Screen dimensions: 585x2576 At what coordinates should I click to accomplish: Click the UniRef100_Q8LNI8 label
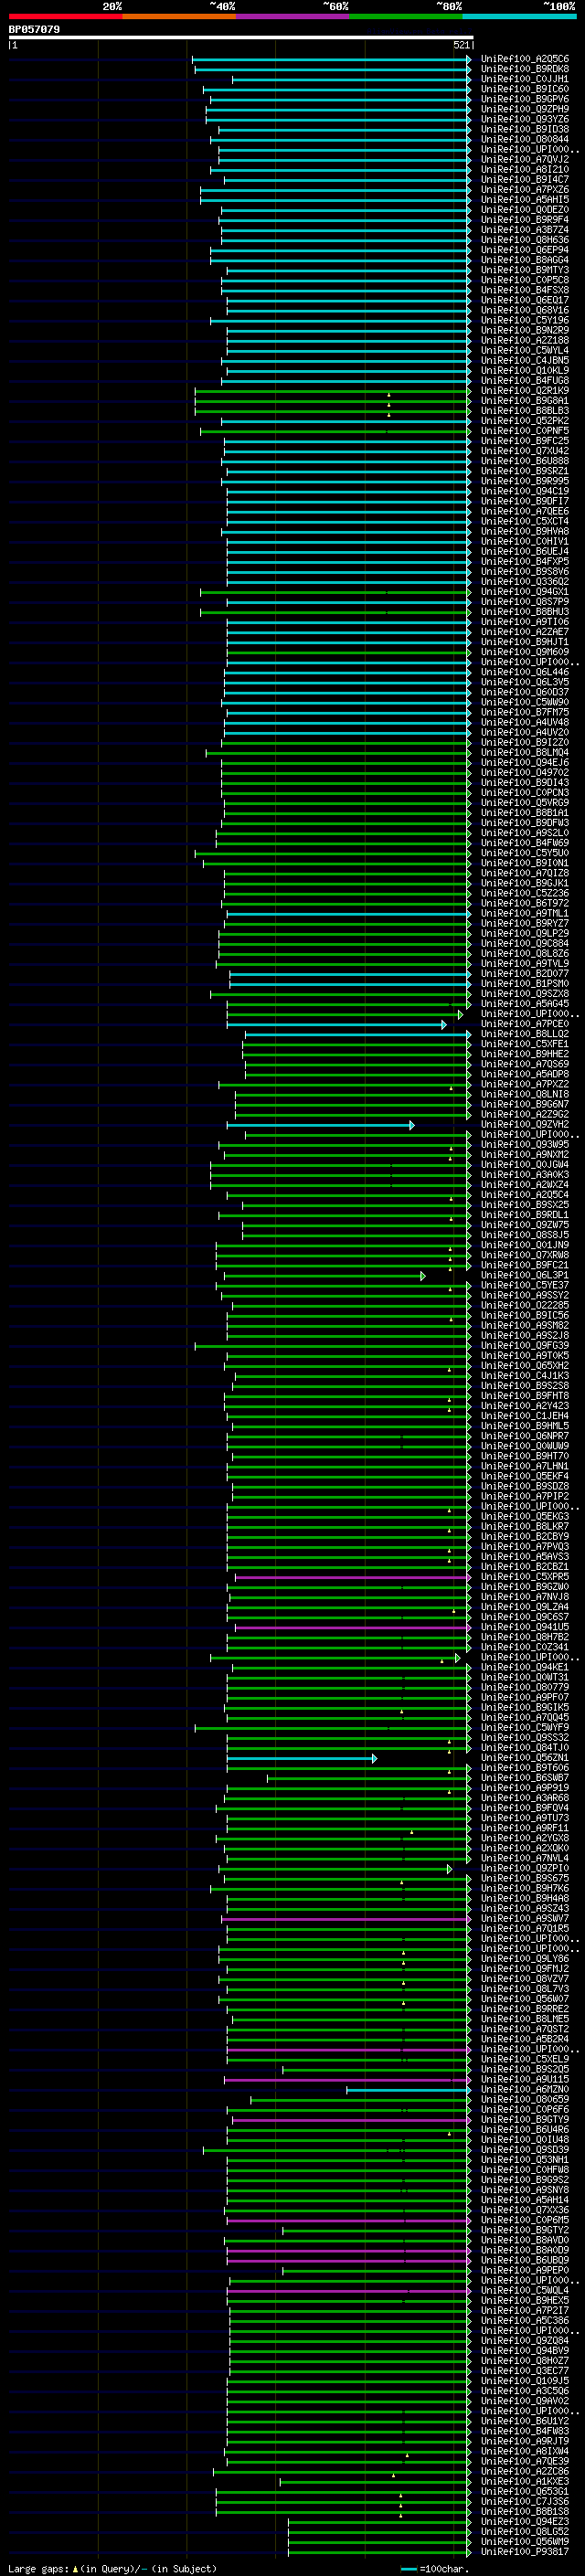click(x=525, y=1094)
